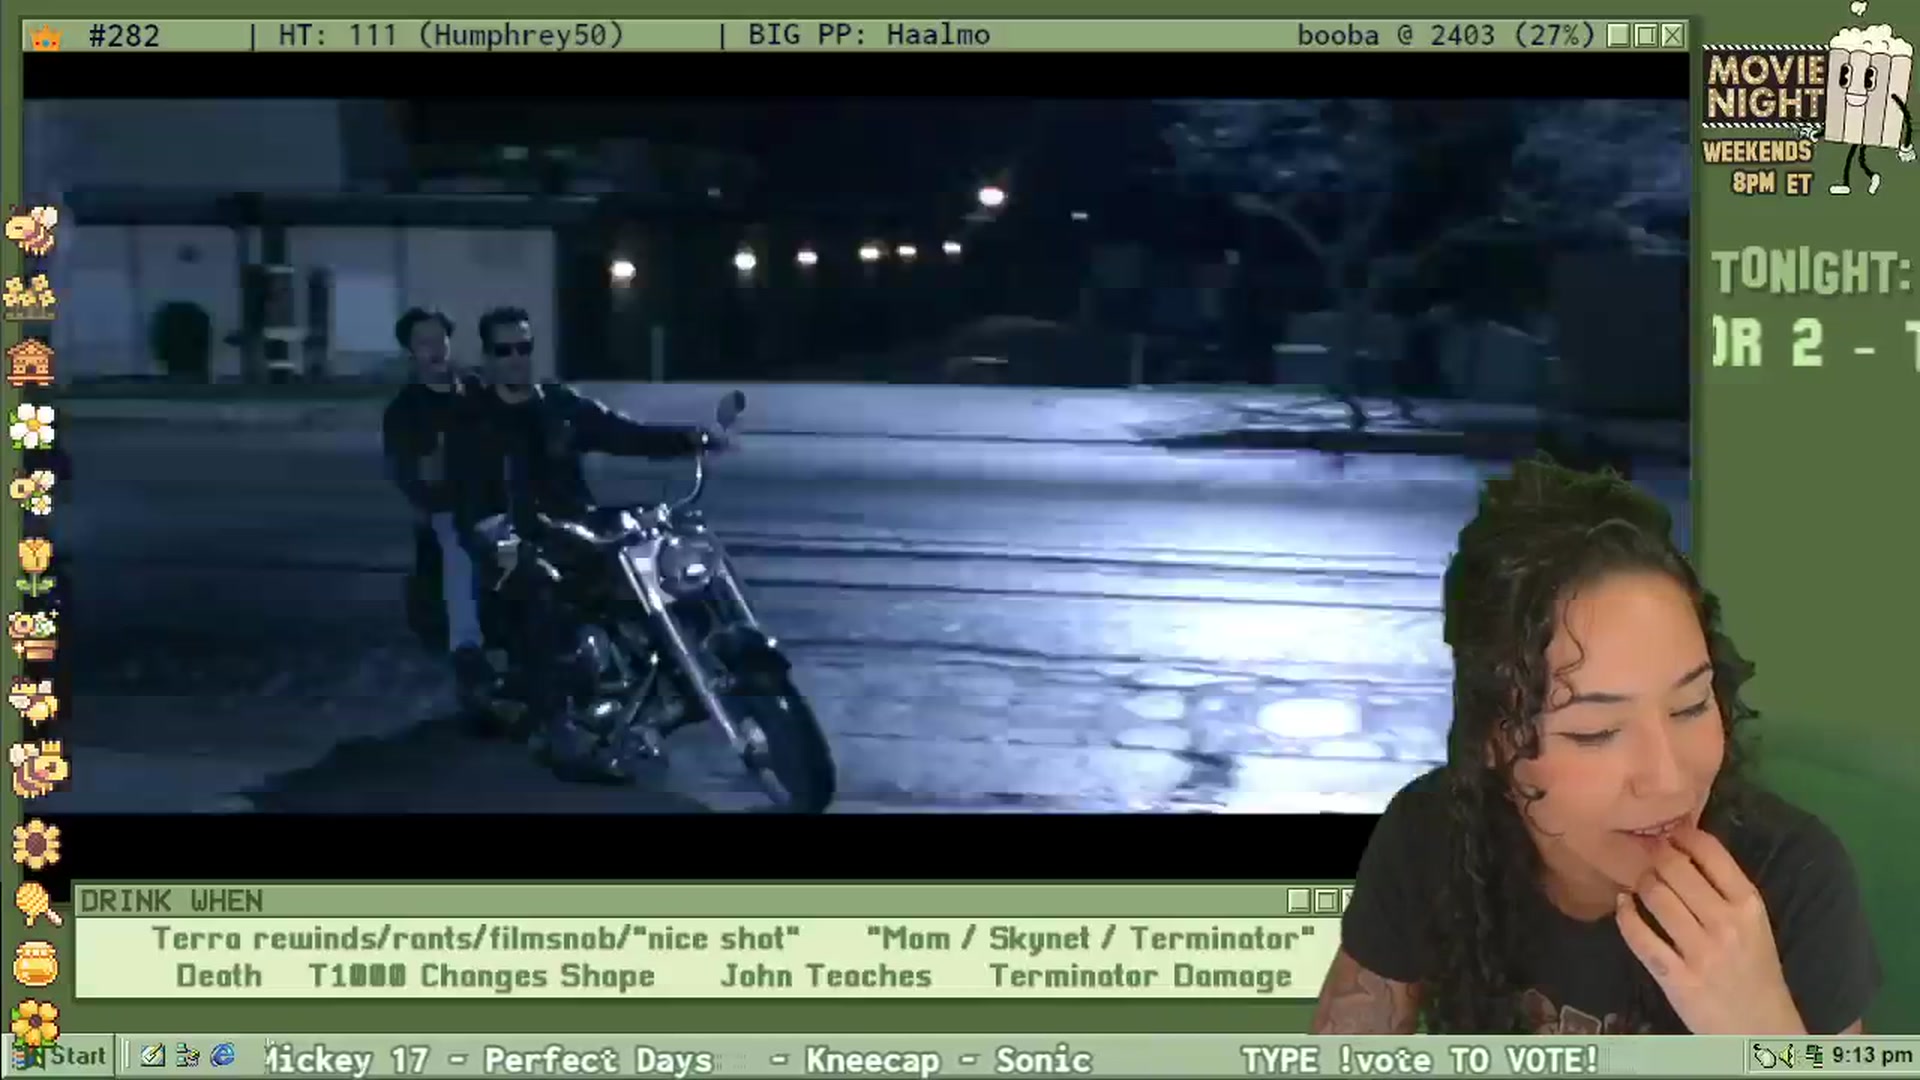Screen dimensions: 1920x1080
Task: Open the beehive house icon
Action: 31,362
